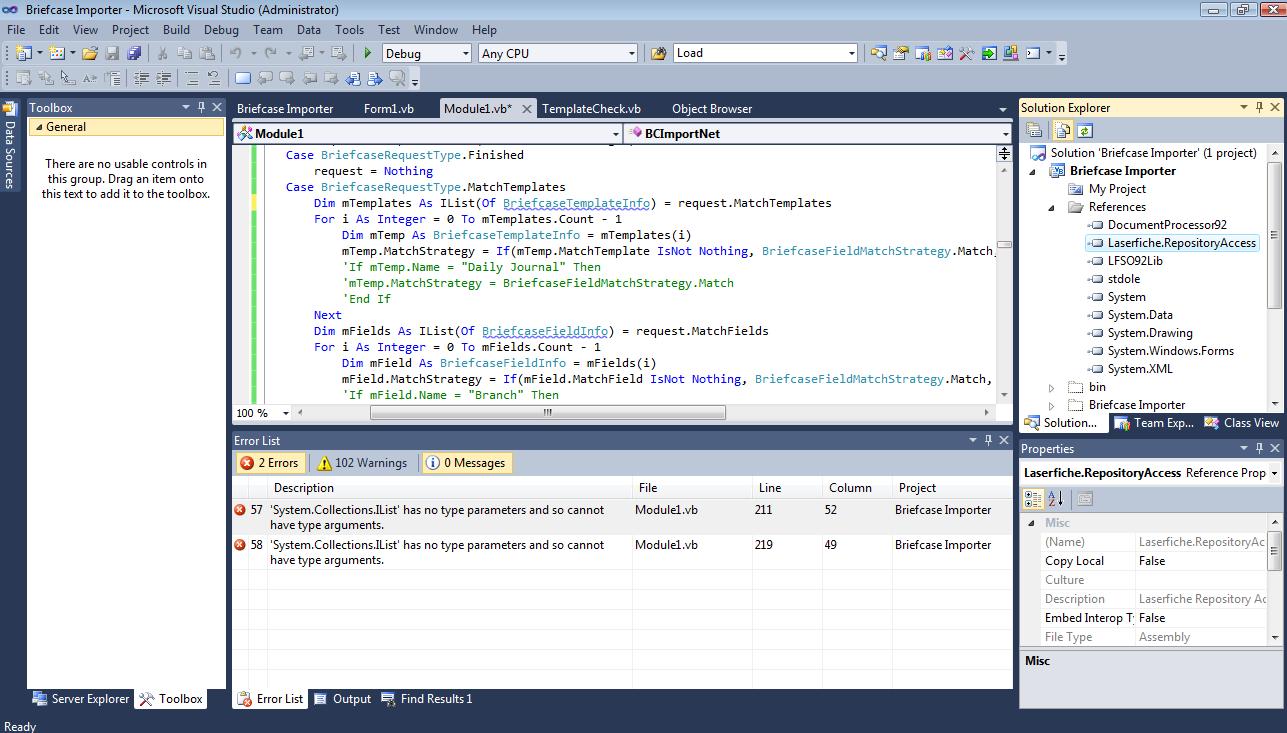Open the Team Explorer tab
1287x733 pixels.
[1154, 423]
